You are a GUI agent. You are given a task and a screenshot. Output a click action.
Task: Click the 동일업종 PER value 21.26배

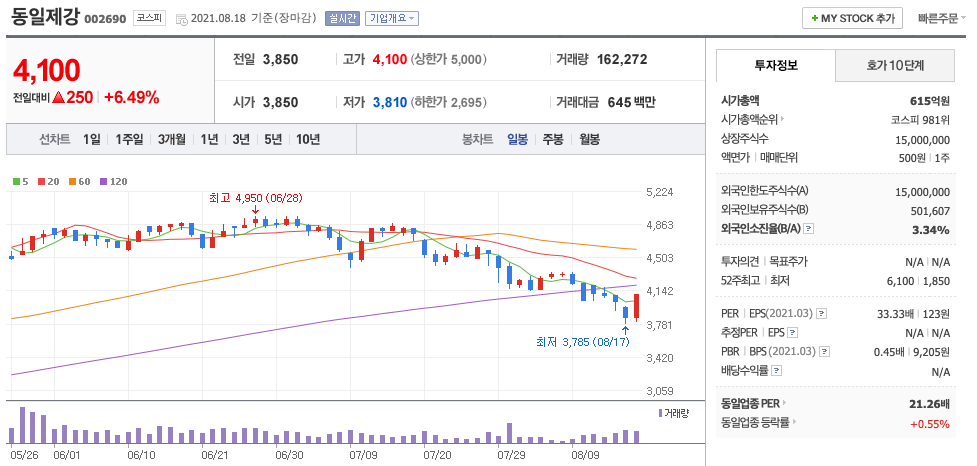[x=930, y=403]
